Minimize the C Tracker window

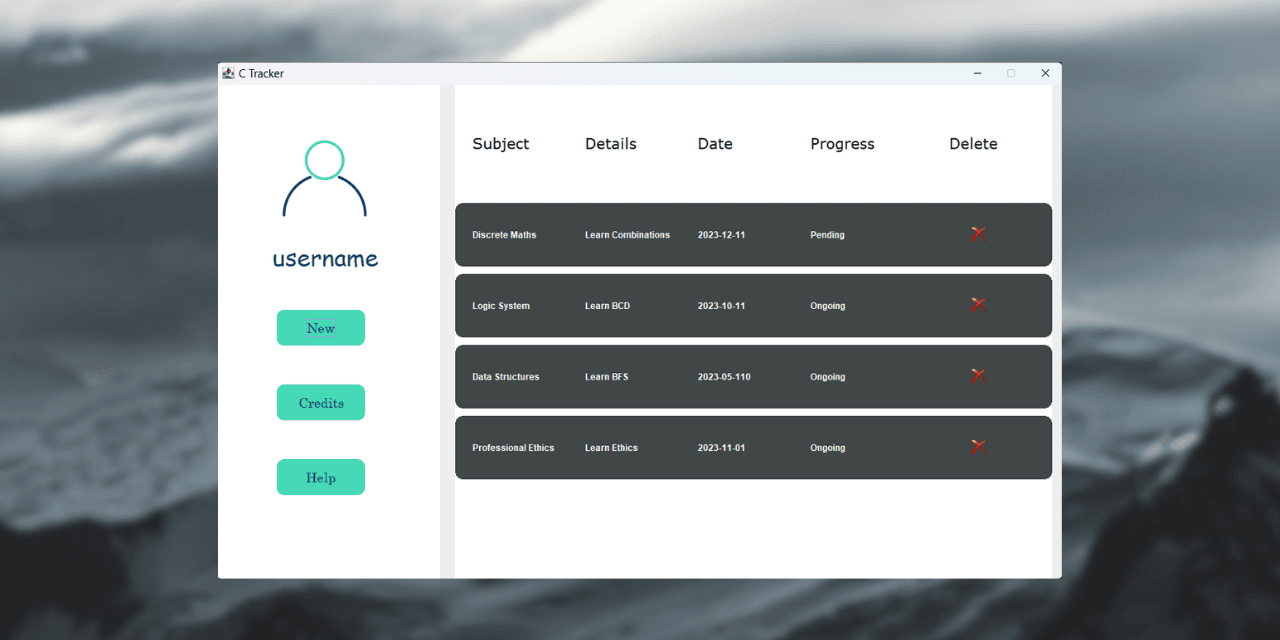click(977, 73)
